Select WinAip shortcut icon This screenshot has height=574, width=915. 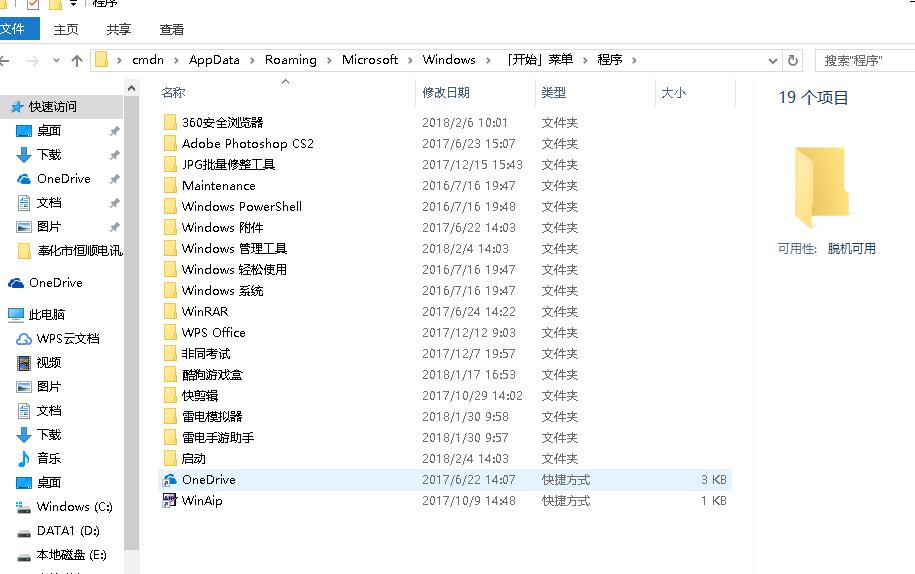coord(170,500)
